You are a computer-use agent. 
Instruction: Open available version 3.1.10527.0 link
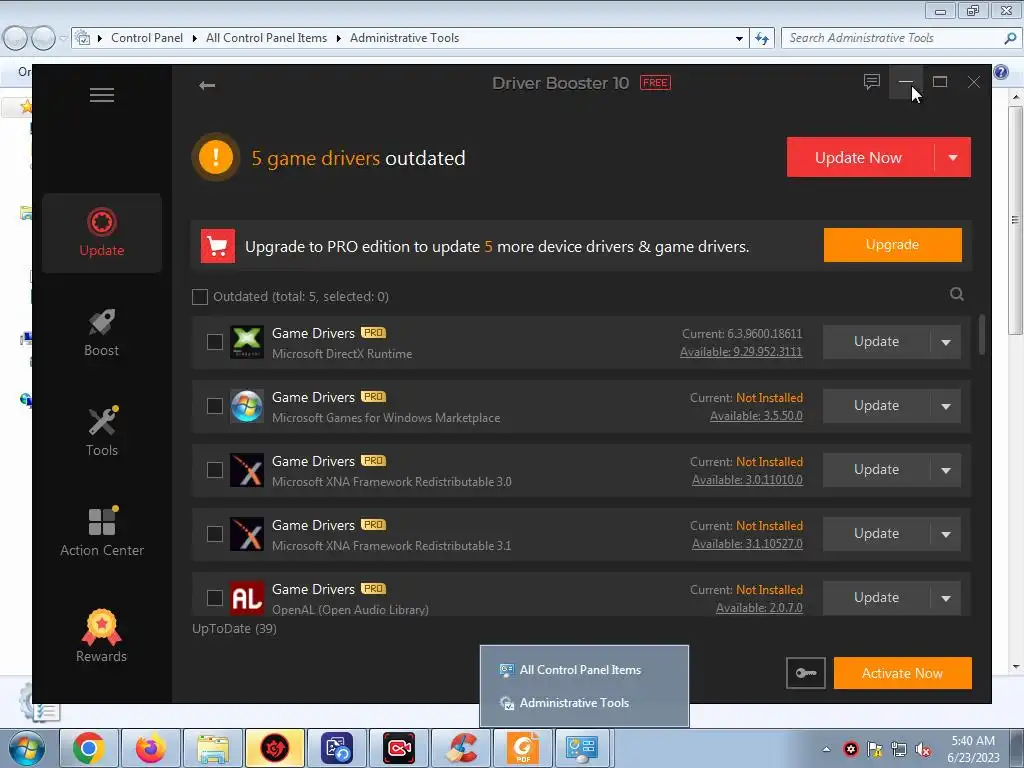747,544
